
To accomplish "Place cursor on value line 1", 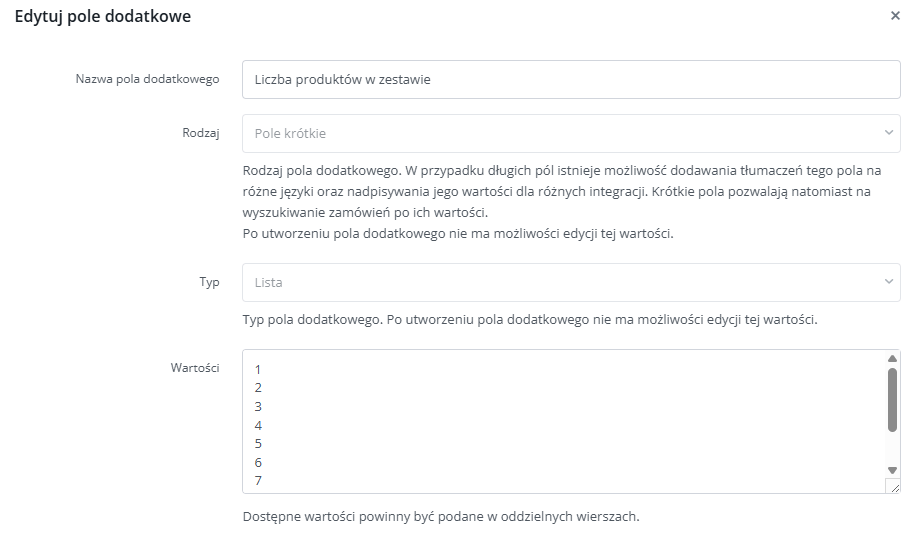I will (x=258, y=370).
